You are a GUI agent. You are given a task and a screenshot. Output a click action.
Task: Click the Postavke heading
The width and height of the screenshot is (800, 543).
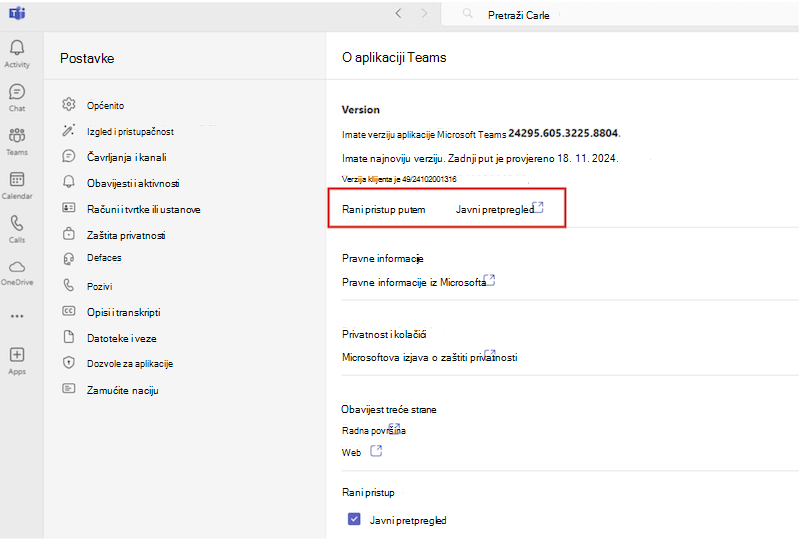[x=87, y=58]
